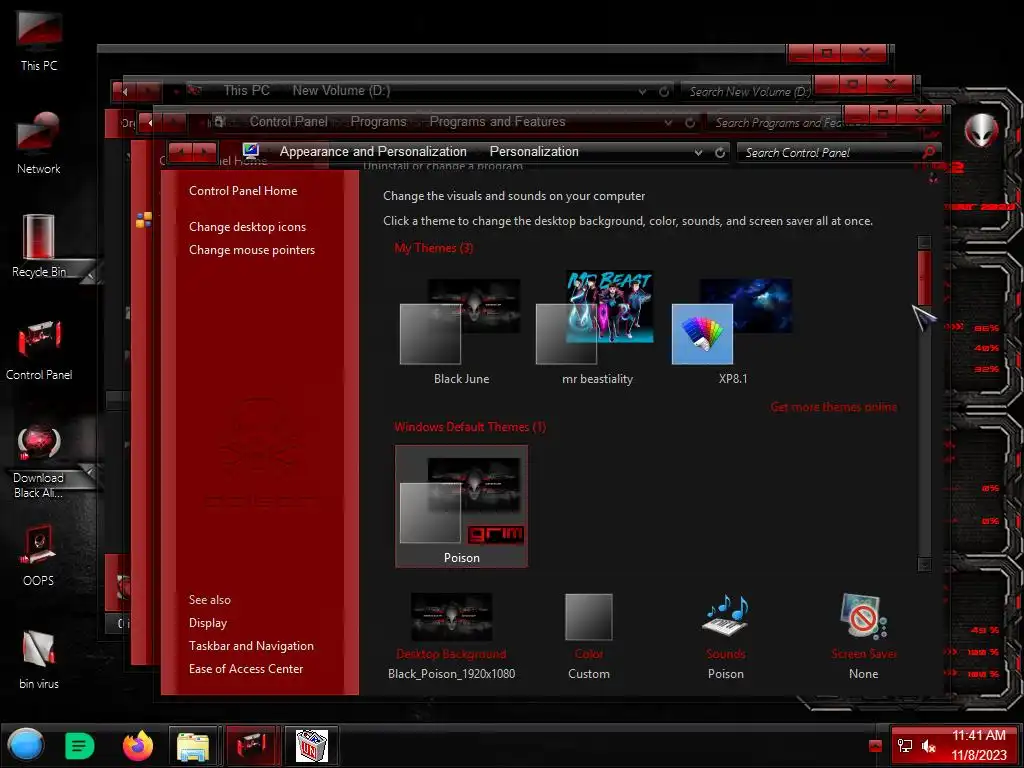
Task: Open the OOPS desktop icon
Action: pos(39,555)
